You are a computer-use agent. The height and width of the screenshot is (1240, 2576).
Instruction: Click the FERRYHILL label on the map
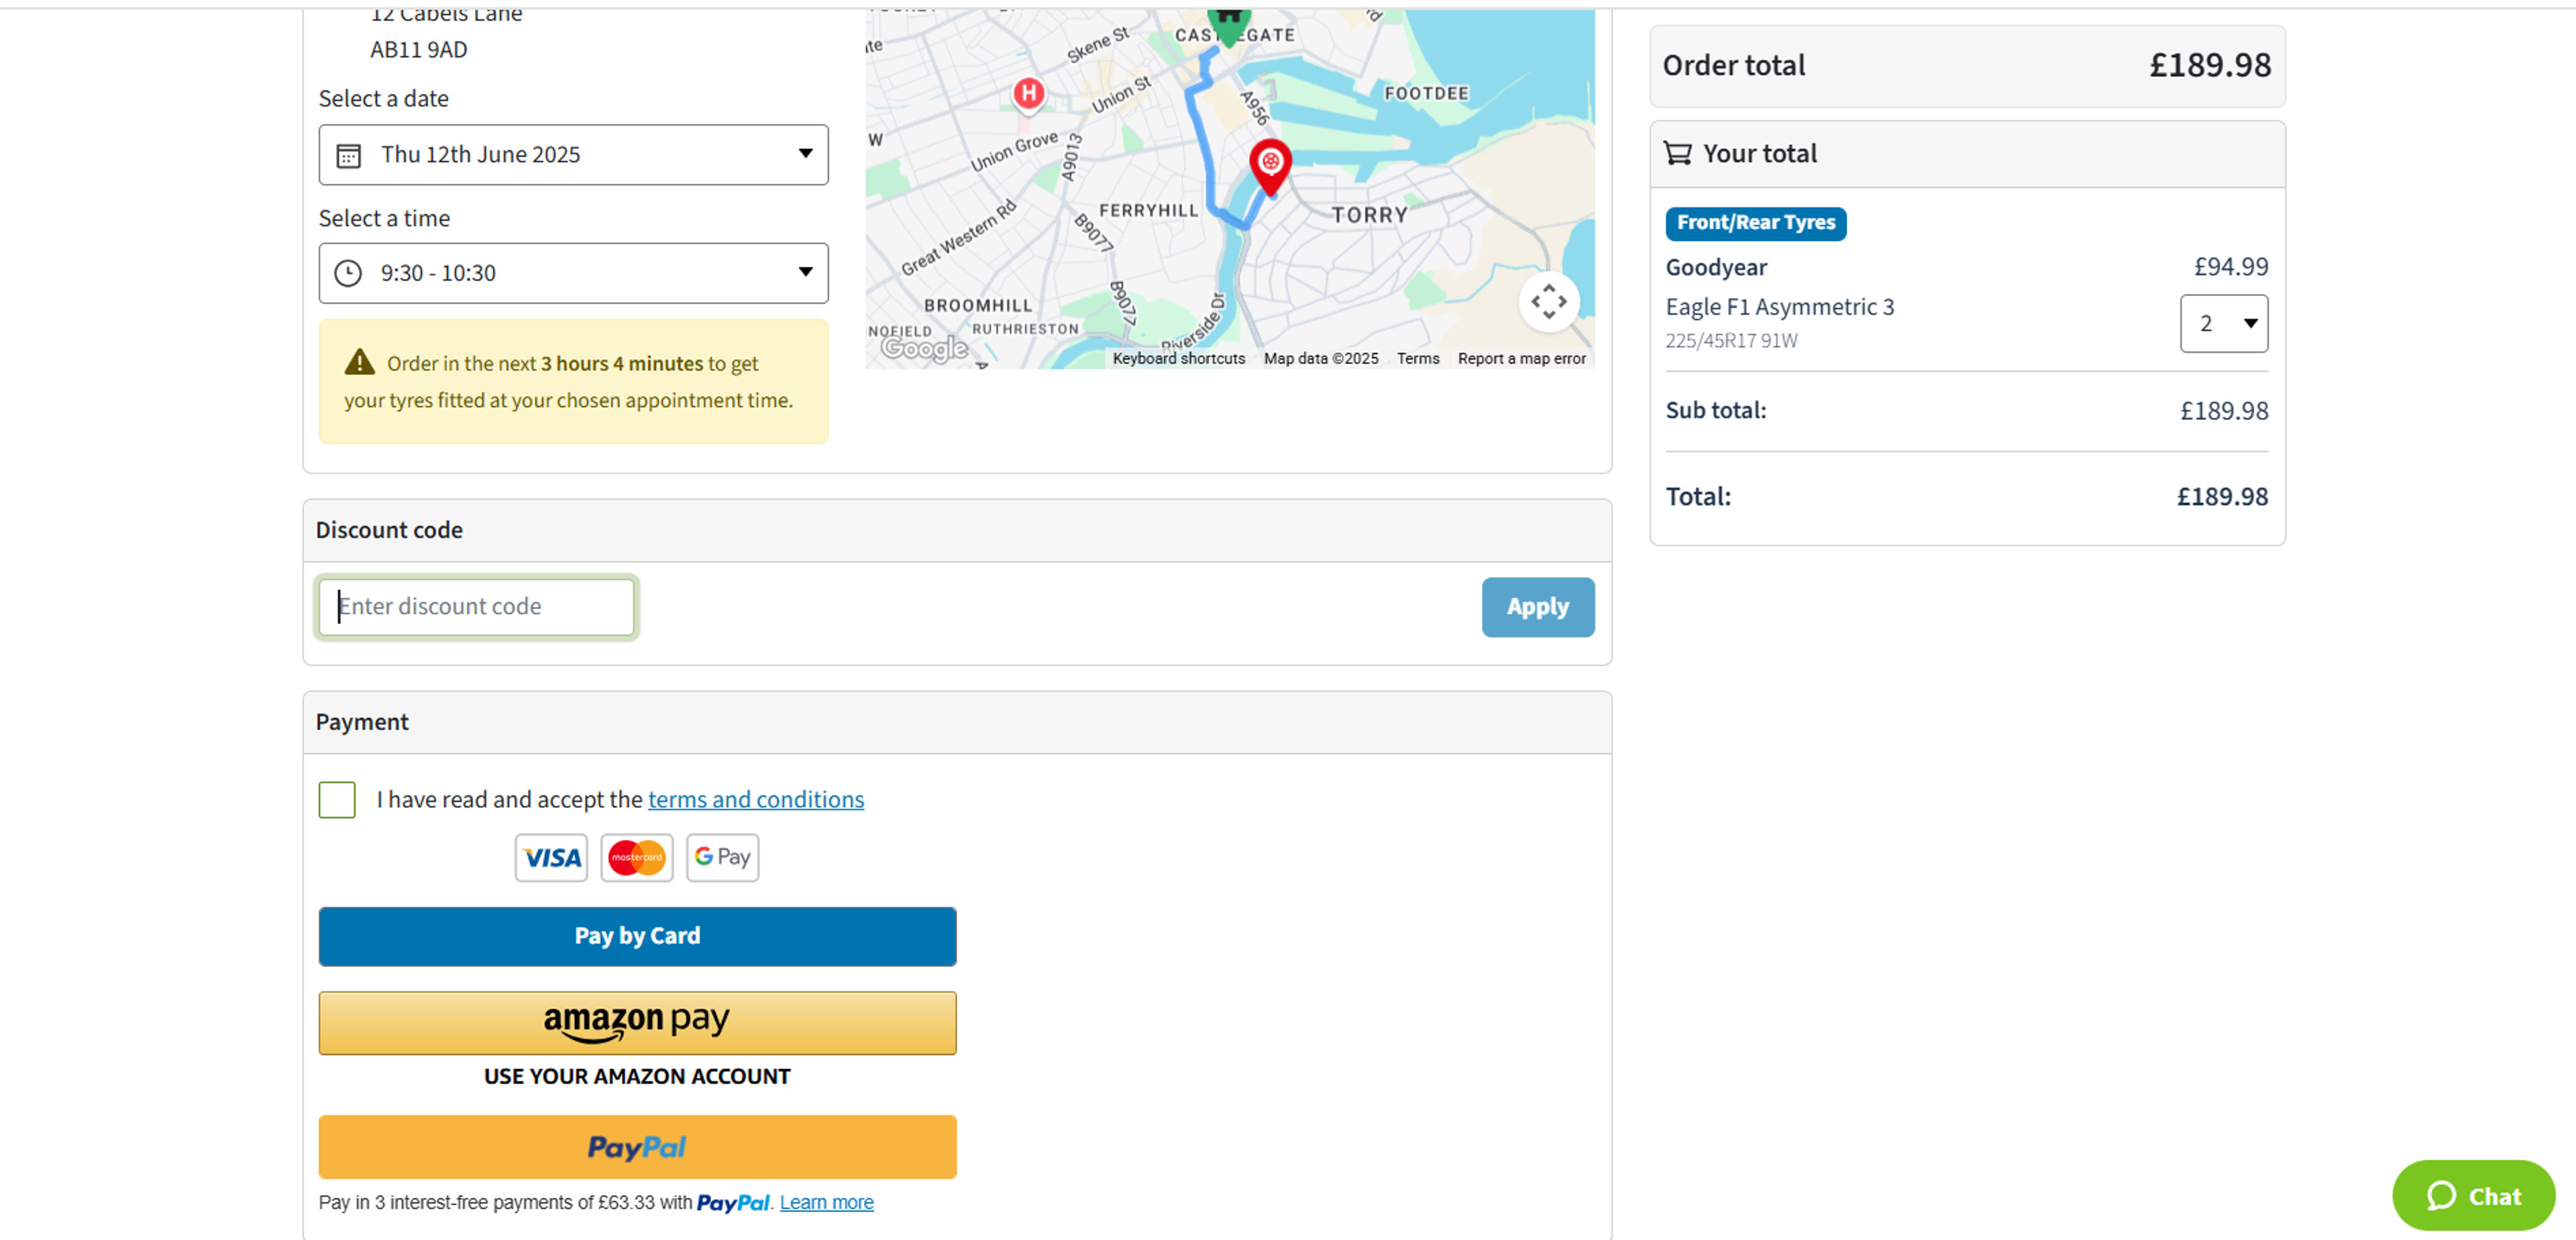(1148, 210)
